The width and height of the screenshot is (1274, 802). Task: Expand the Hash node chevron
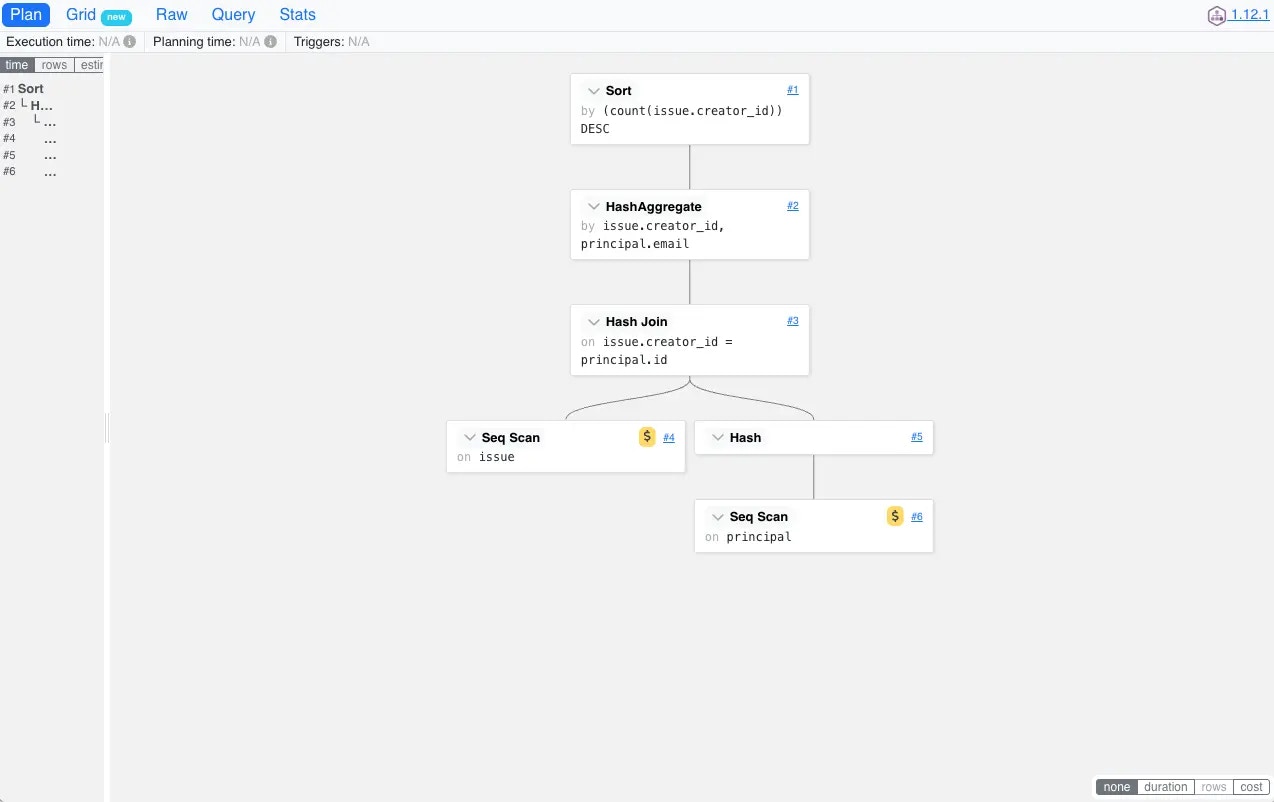coord(718,438)
